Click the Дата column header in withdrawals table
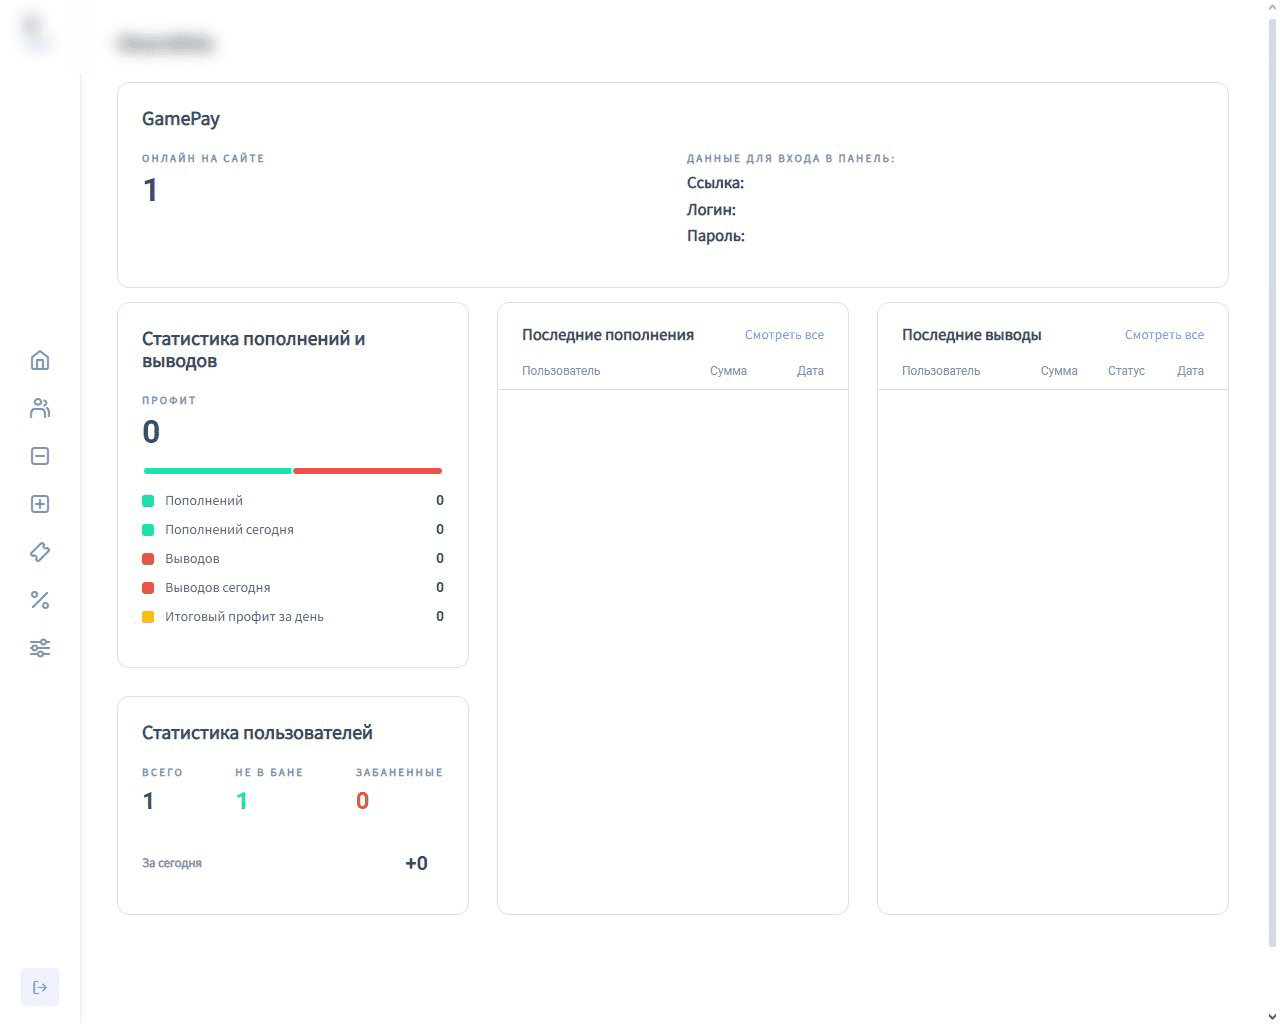1280x1024 pixels. pyautogui.click(x=1190, y=371)
